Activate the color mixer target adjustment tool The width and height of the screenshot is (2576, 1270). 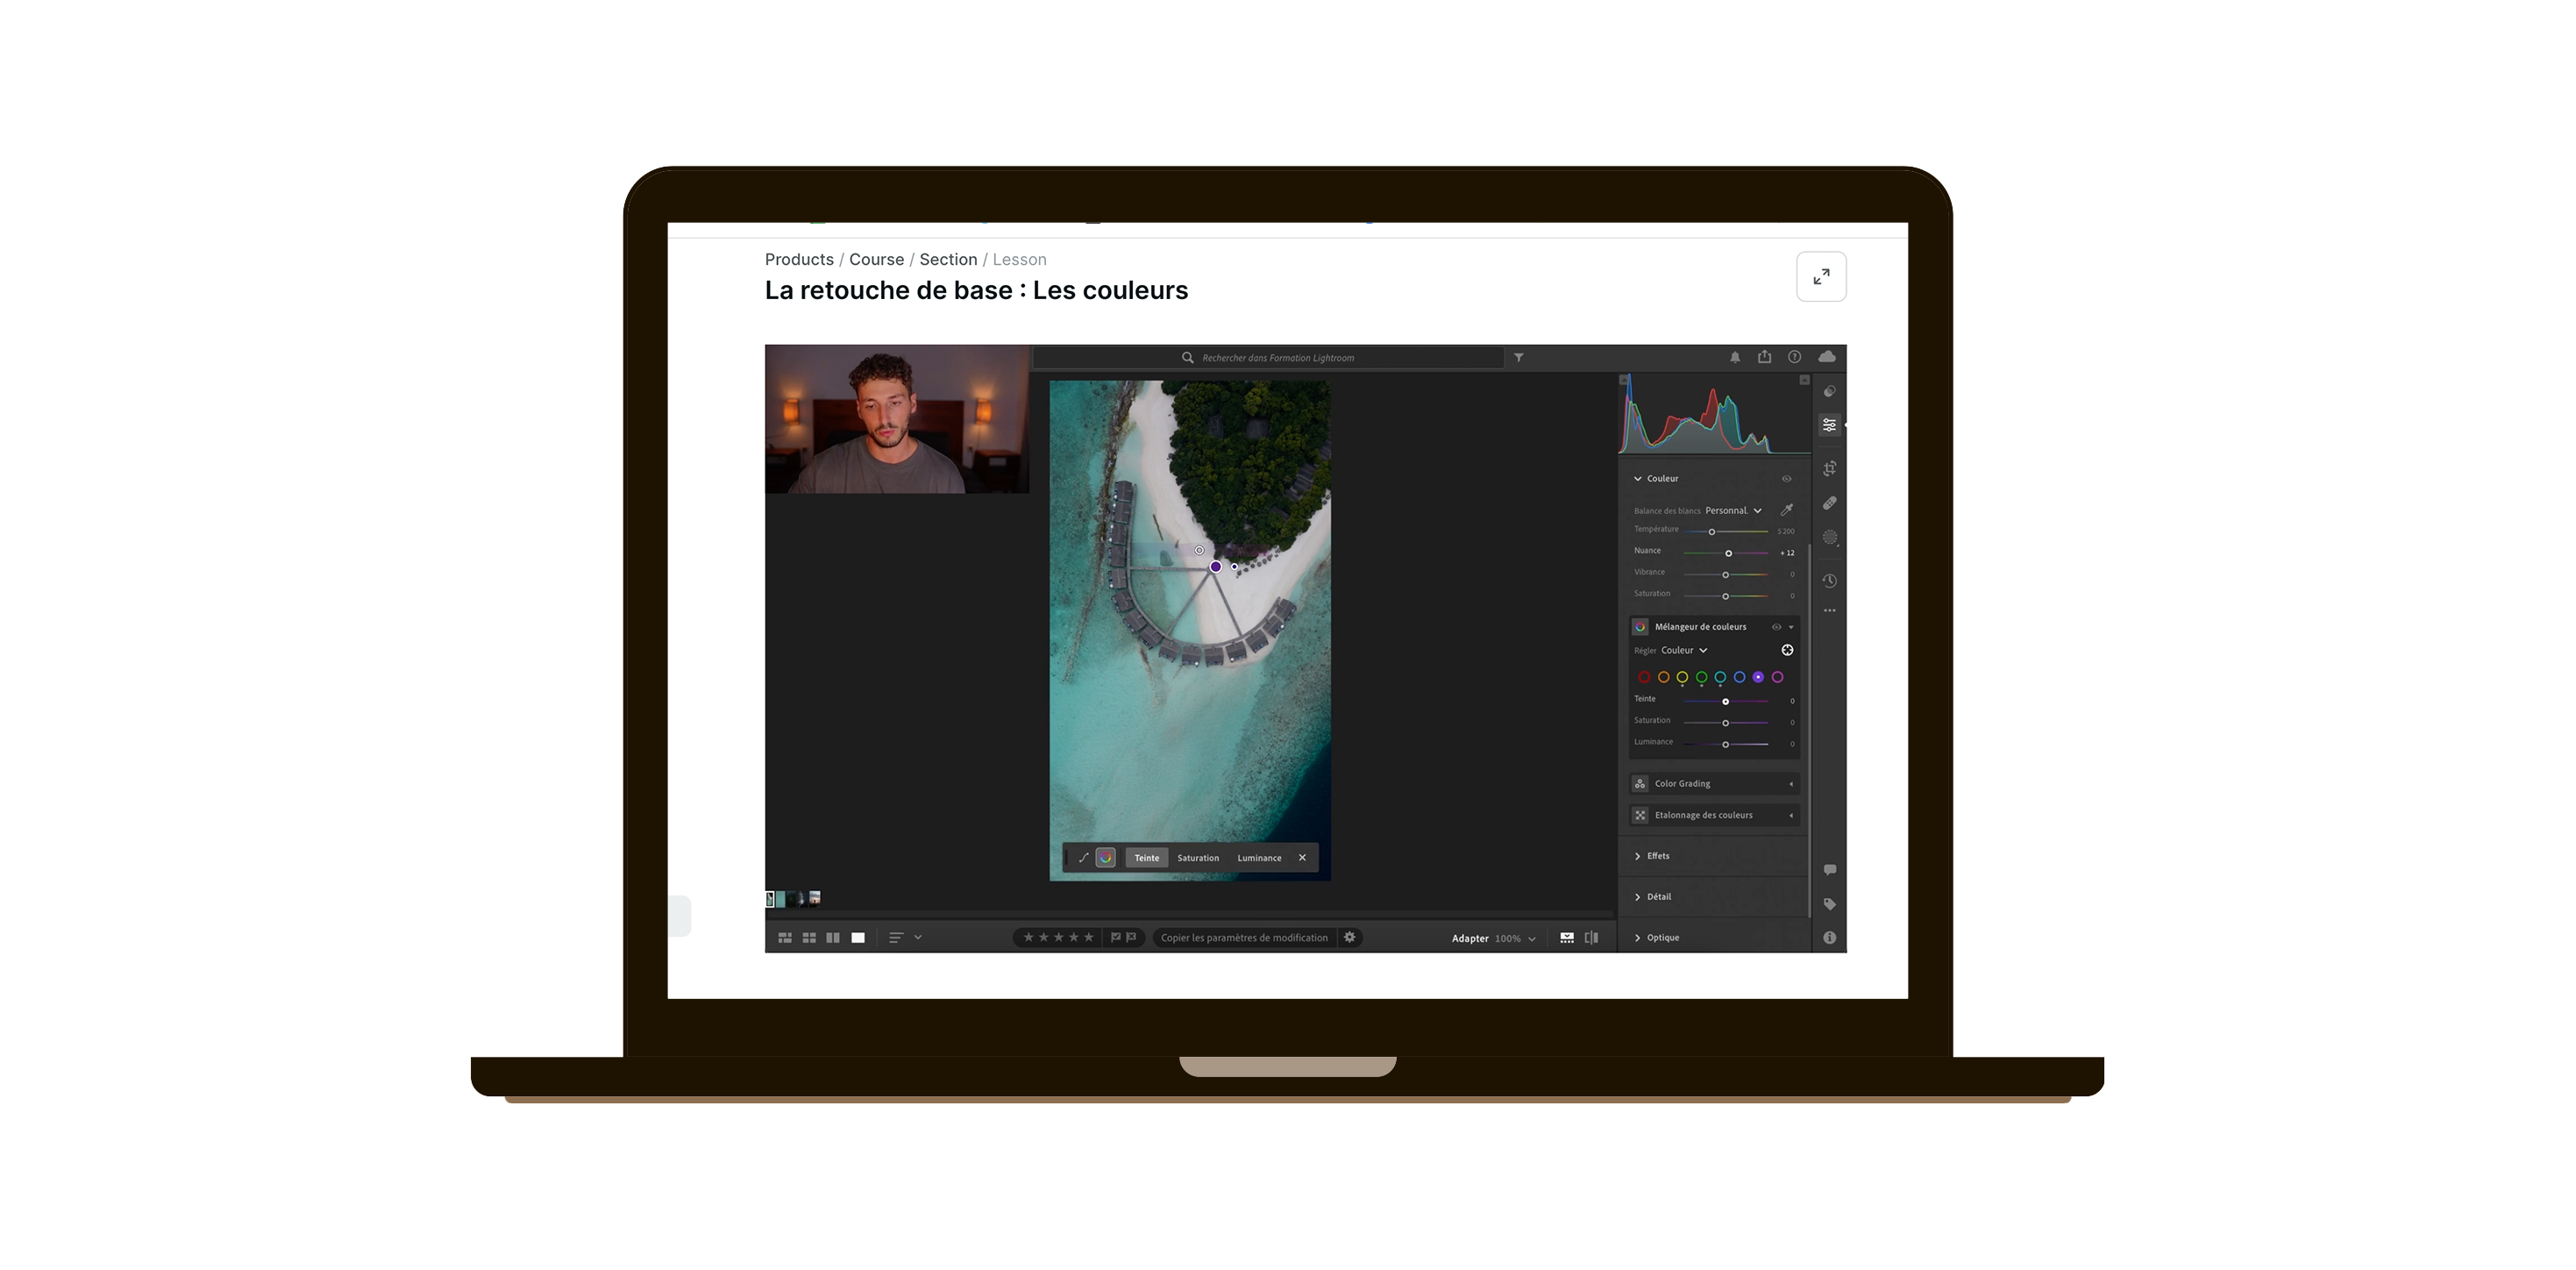(x=1787, y=650)
